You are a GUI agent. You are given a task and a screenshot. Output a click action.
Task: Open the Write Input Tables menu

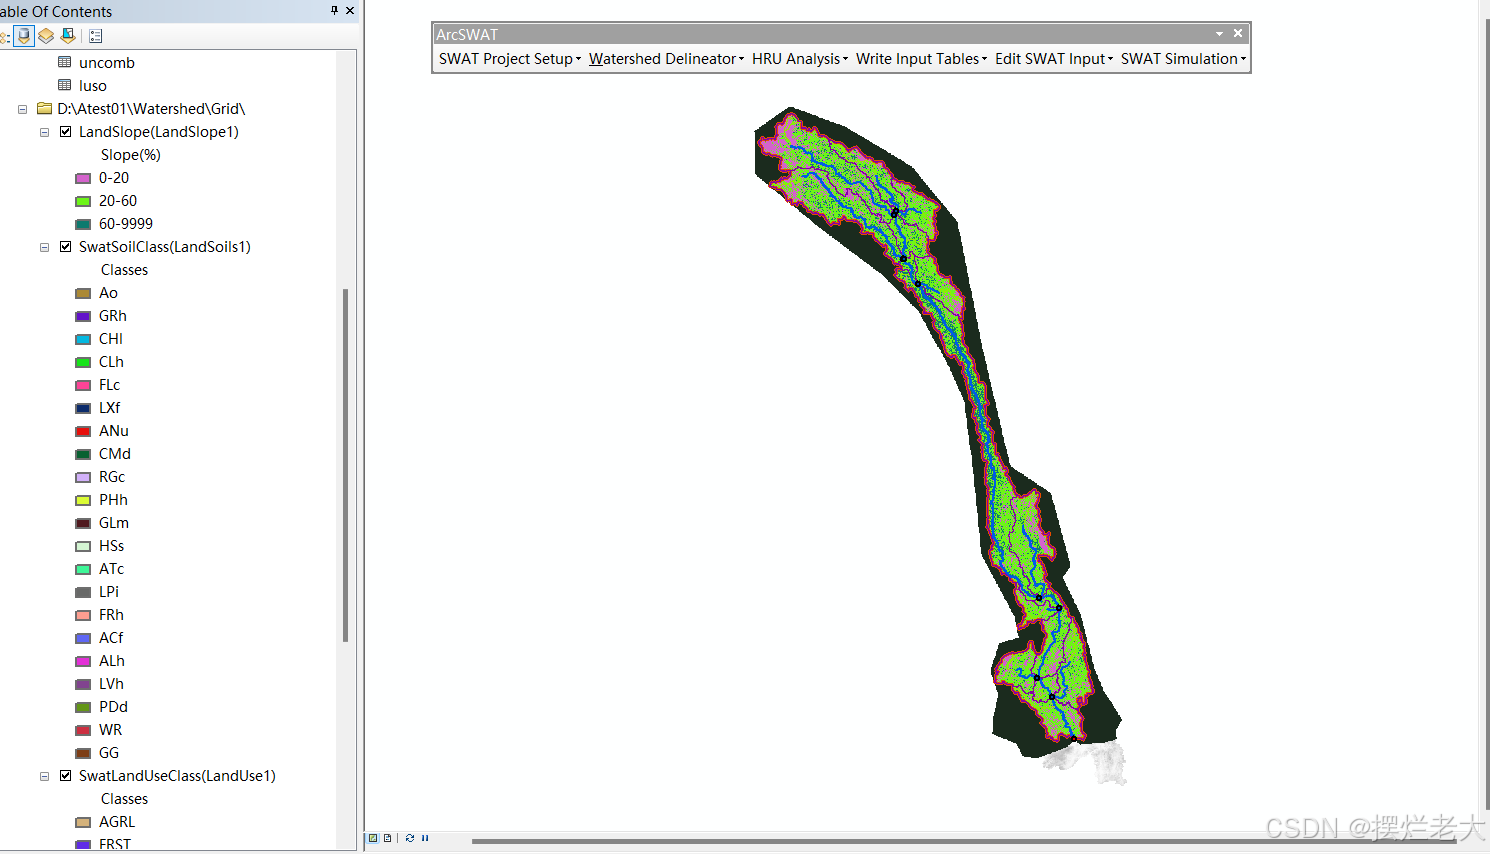click(x=921, y=59)
